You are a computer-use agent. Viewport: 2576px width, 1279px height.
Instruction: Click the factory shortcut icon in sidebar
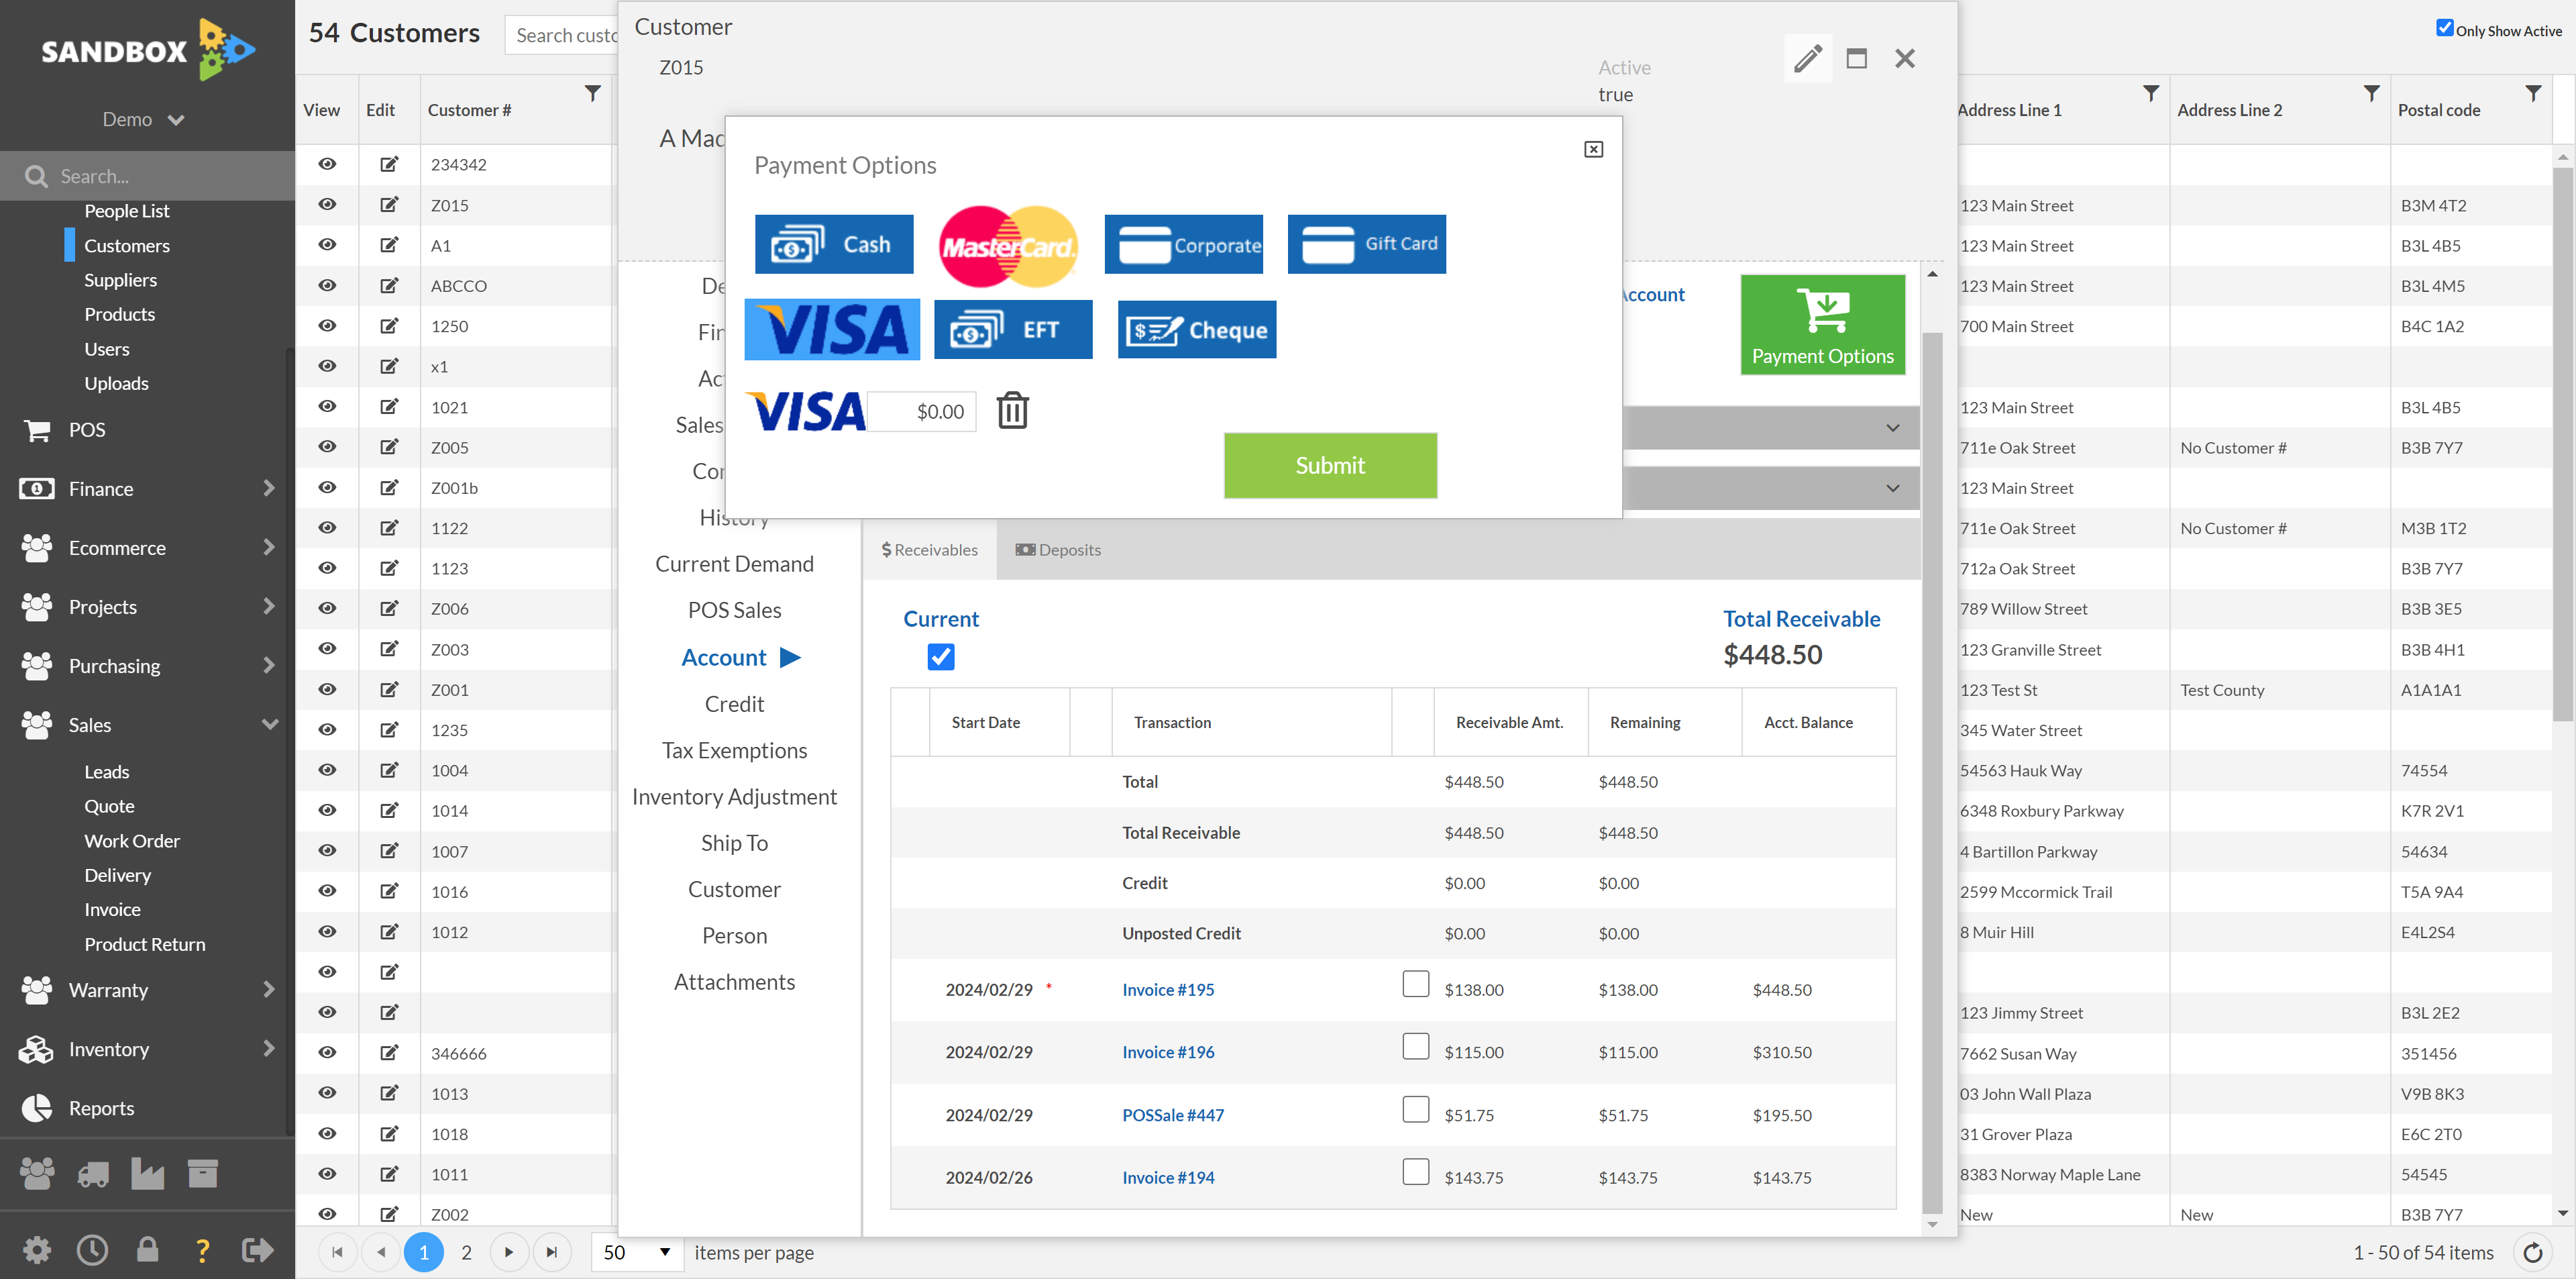147,1174
